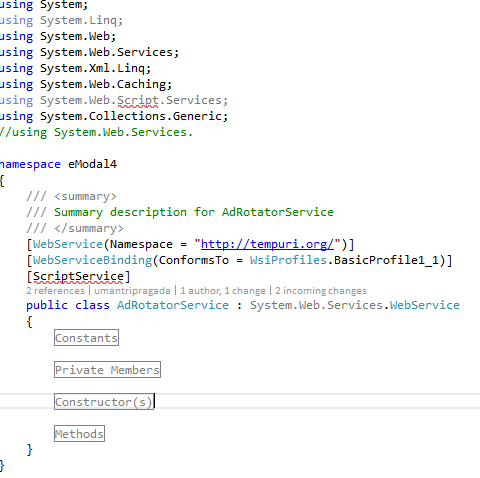Click the '2 references' CodeLens link

[56, 291]
